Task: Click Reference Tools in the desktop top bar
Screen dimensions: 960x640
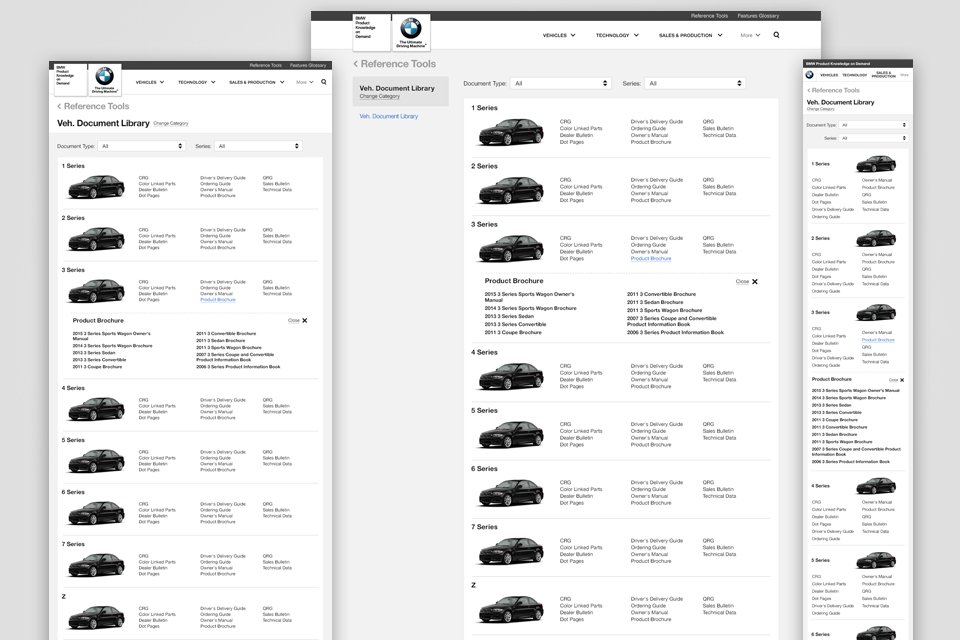Action: click(709, 16)
